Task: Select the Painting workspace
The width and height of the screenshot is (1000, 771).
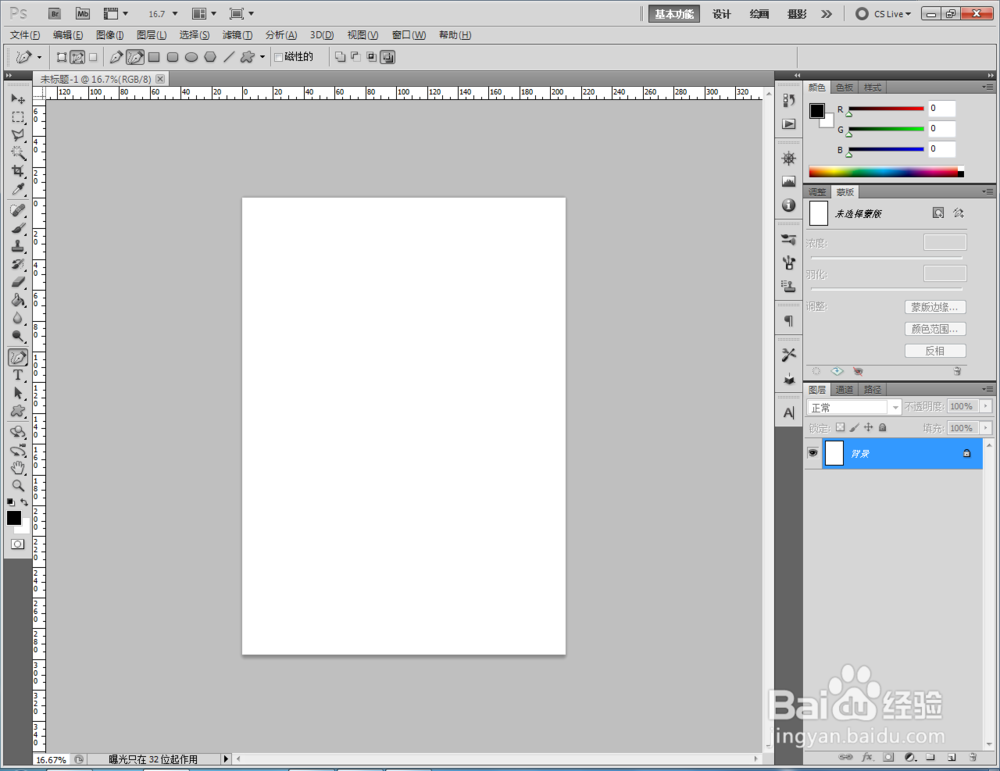Action: click(759, 13)
